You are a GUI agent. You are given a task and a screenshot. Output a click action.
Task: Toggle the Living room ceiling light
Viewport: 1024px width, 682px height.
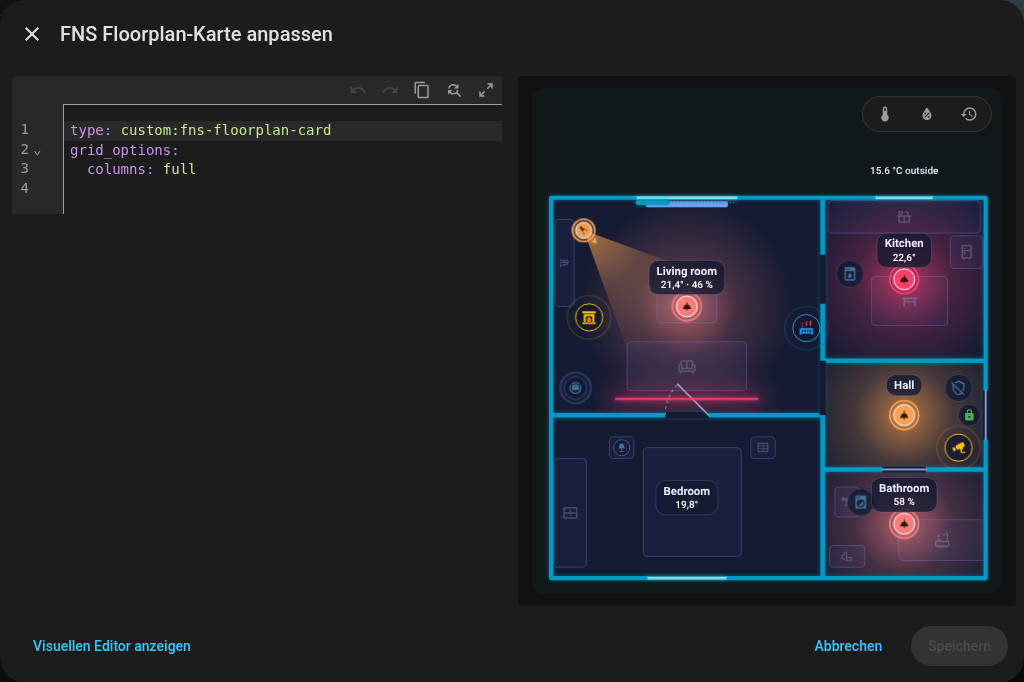[686, 306]
